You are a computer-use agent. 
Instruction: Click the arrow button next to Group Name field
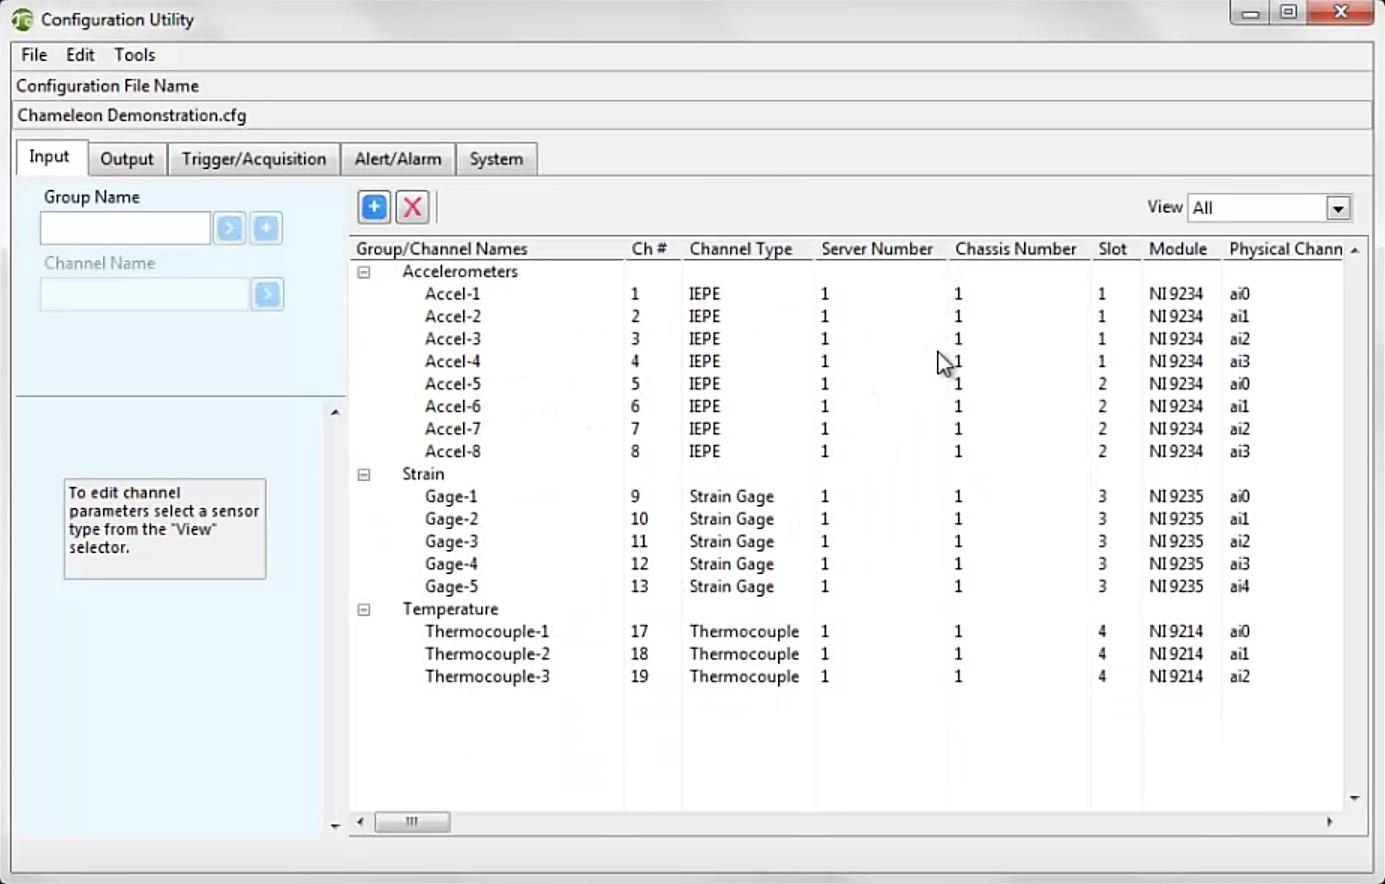[x=229, y=228]
